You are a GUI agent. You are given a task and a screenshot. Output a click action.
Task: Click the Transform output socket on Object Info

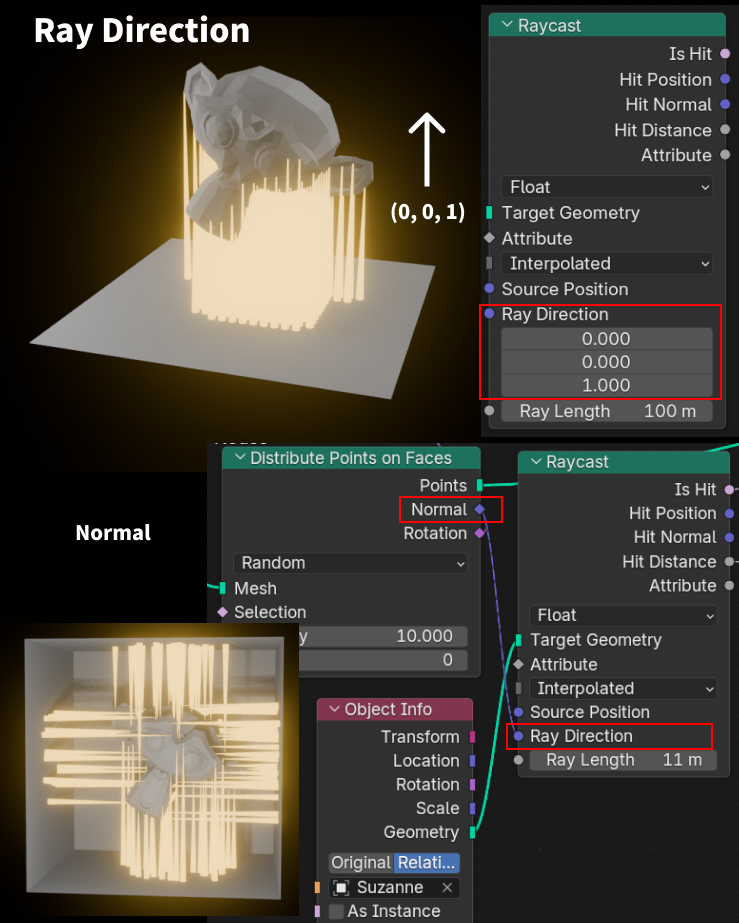tap(472, 737)
